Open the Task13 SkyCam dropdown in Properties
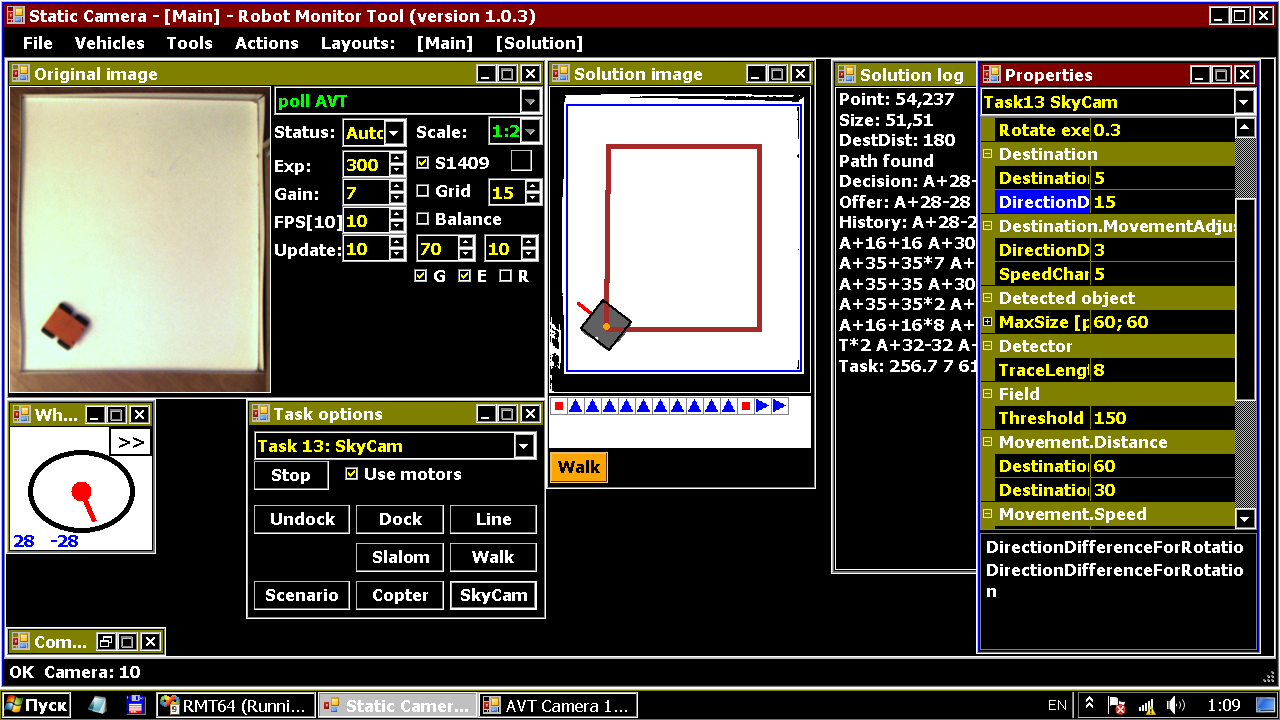The width and height of the screenshot is (1280, 720). 1244,102
